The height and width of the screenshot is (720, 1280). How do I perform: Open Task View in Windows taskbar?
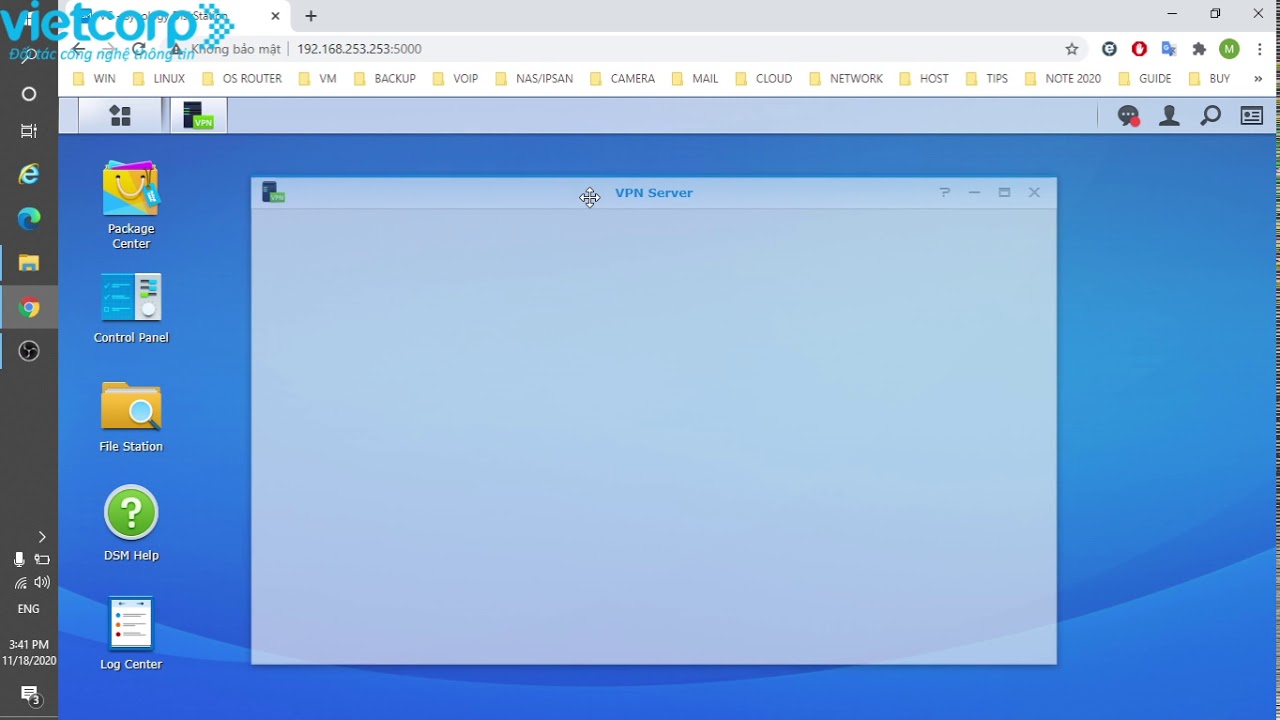point(29,131)
